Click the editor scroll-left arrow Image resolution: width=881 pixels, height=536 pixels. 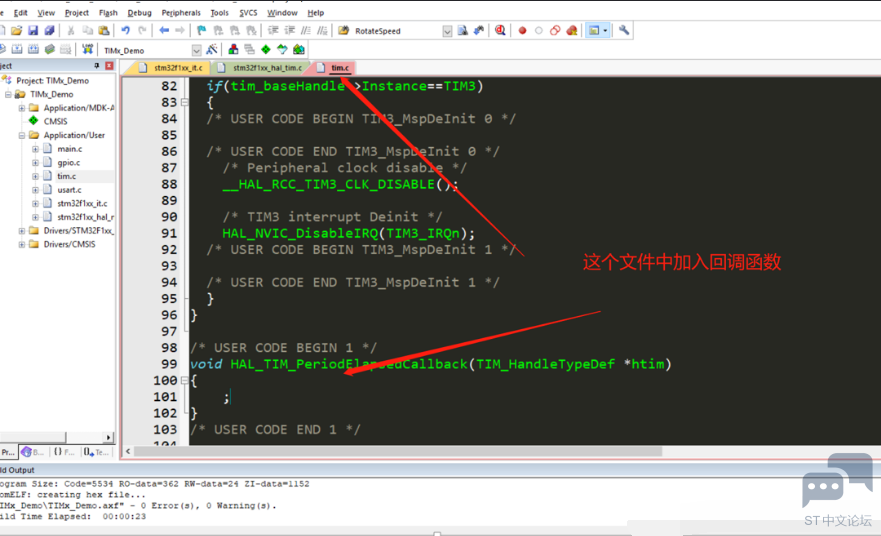pyautogui.click(x=128, y=451)
